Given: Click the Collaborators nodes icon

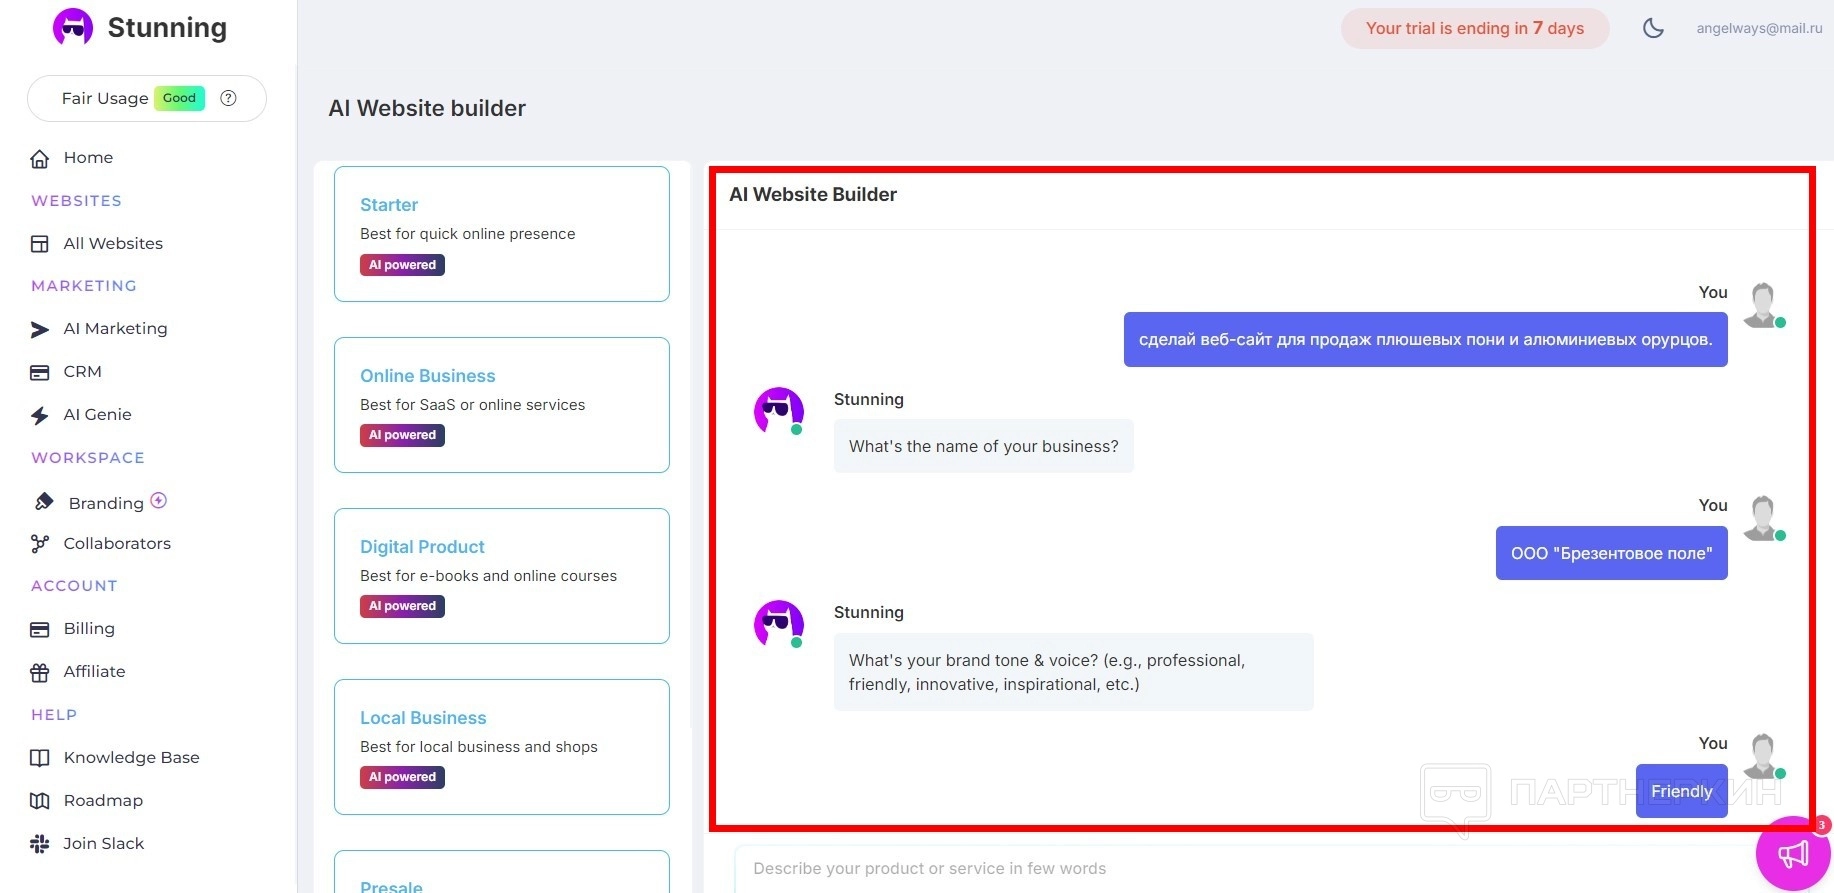Looking at the screenshot, I should point(40,544).
